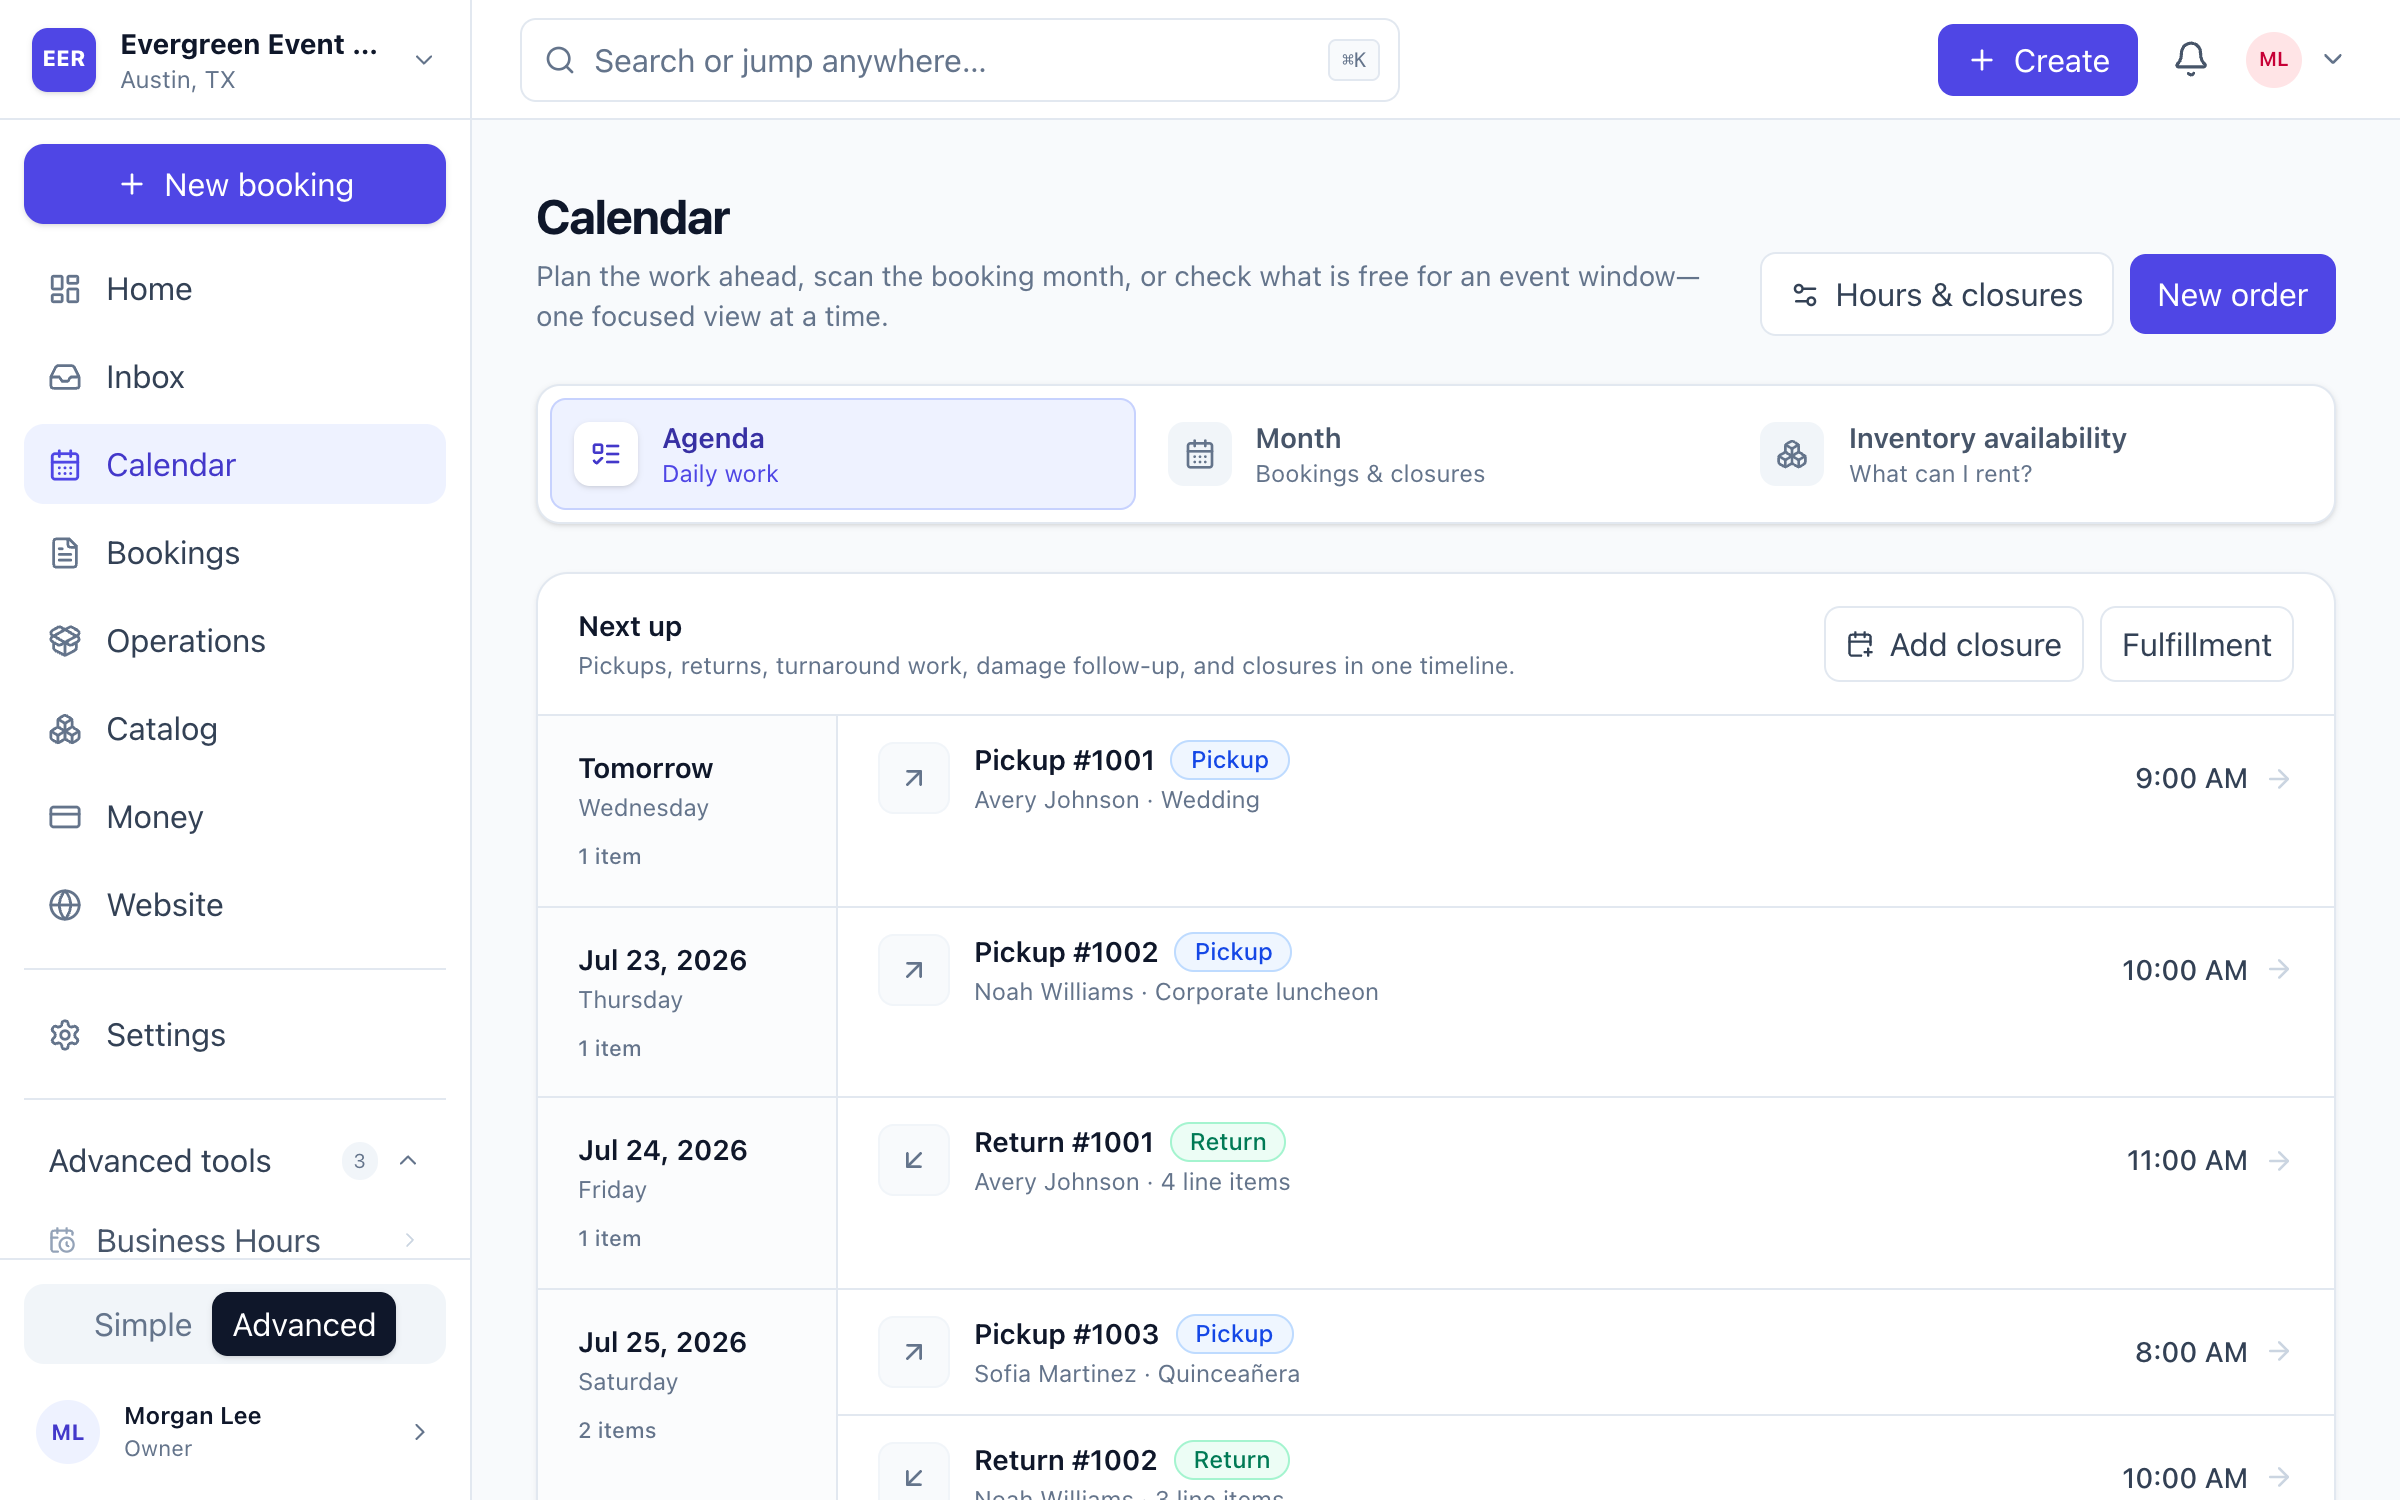This screenshot has width=2400, height=1500.
Task: Open notifications bell
Action: (x=2191, y=60)
